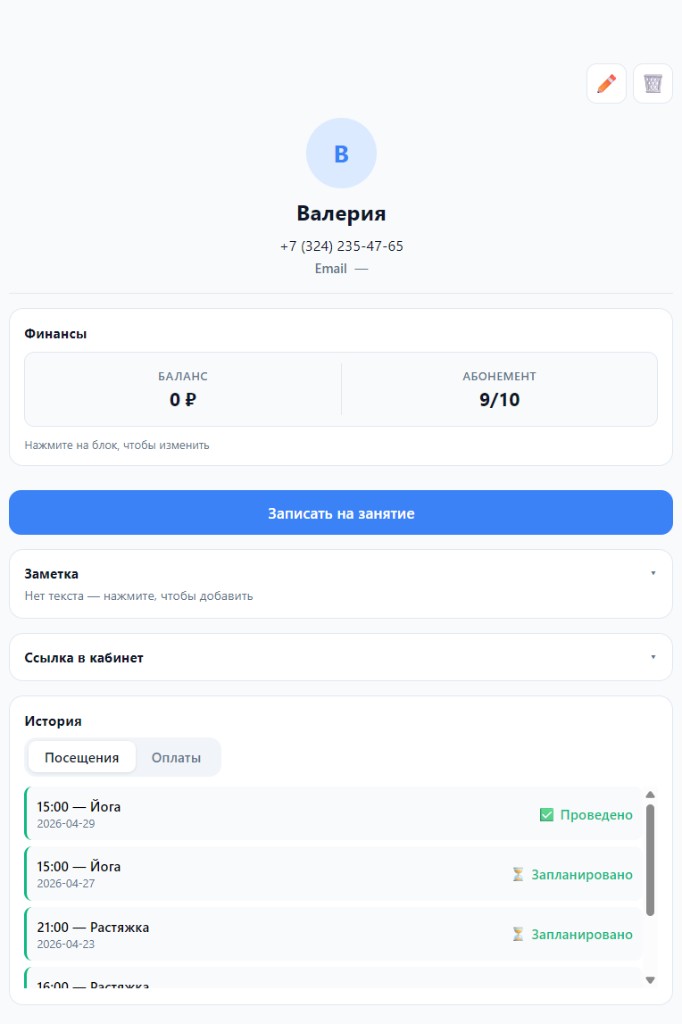Click the Записать на занятие button
Screen dimensions: 682x1024
pos(341,513)
